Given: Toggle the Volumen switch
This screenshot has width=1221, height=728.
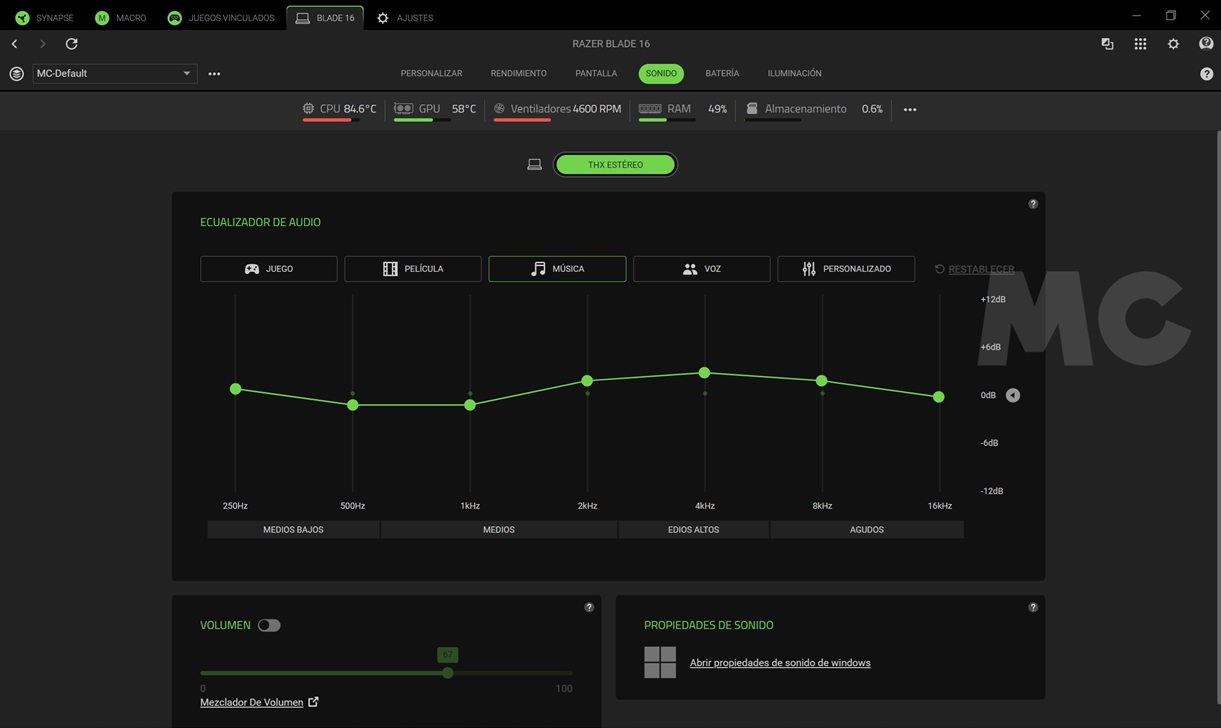Looking at the screenshot, I should pyautogui.click(x=269, y=625).
